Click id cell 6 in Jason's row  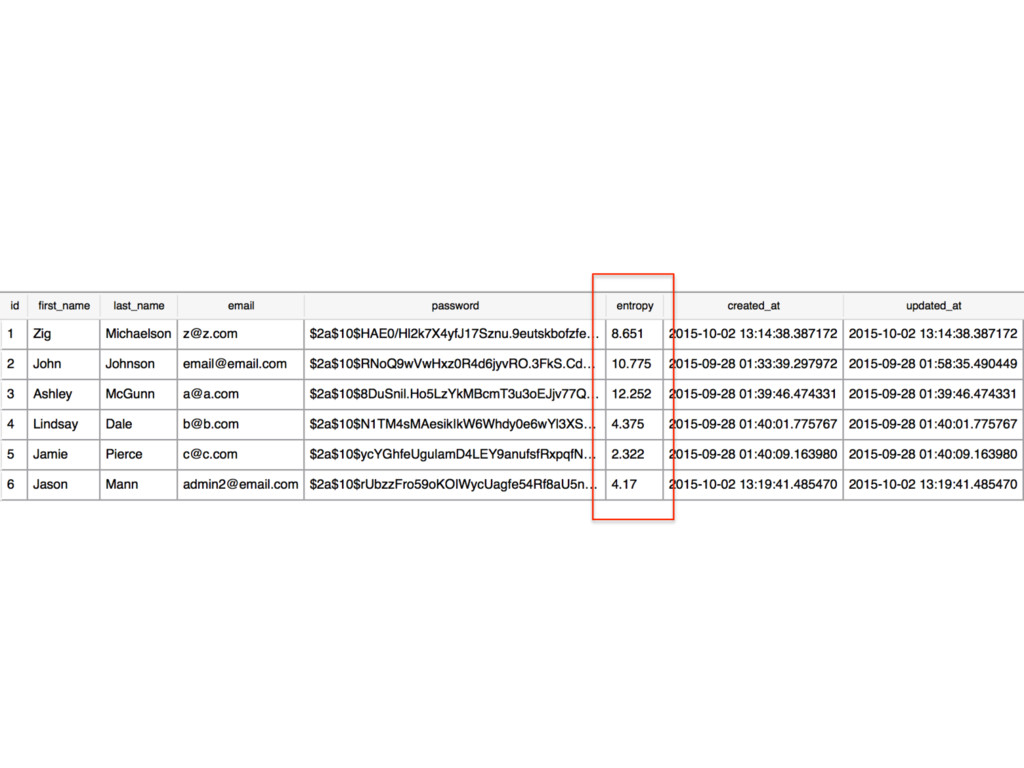(x=14, y=484)
